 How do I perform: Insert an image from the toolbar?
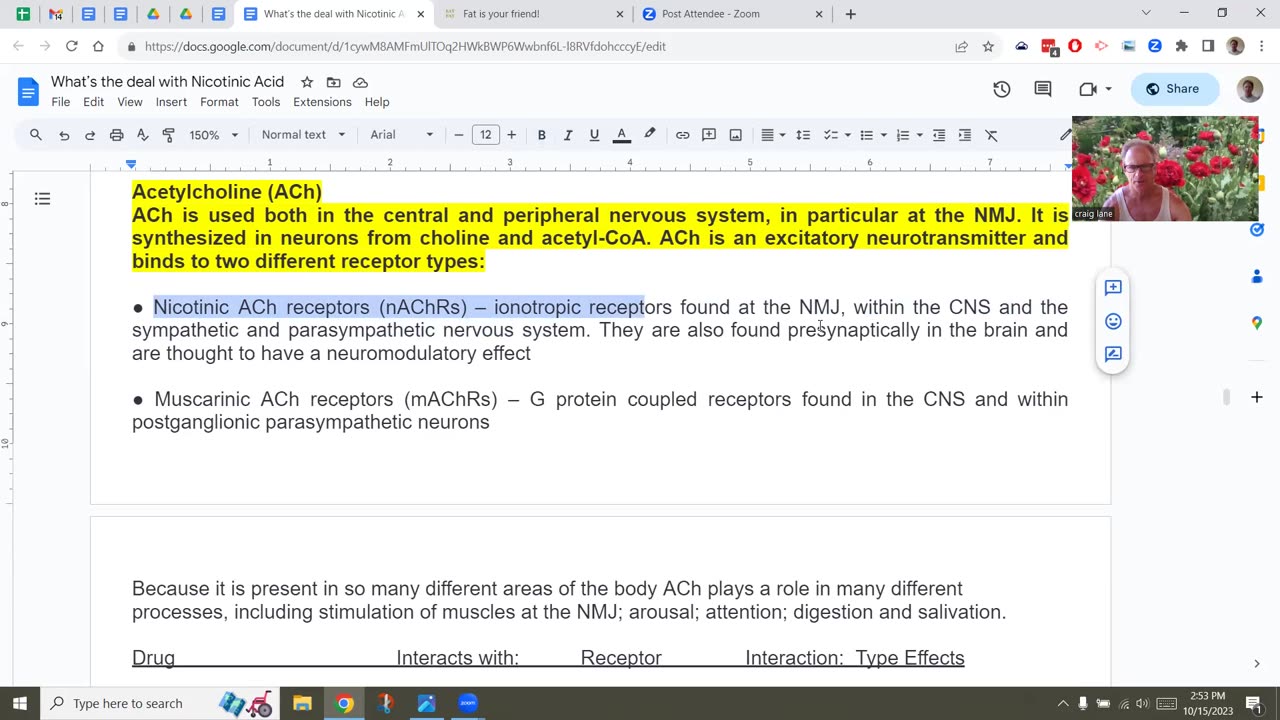tap(735, 135)
